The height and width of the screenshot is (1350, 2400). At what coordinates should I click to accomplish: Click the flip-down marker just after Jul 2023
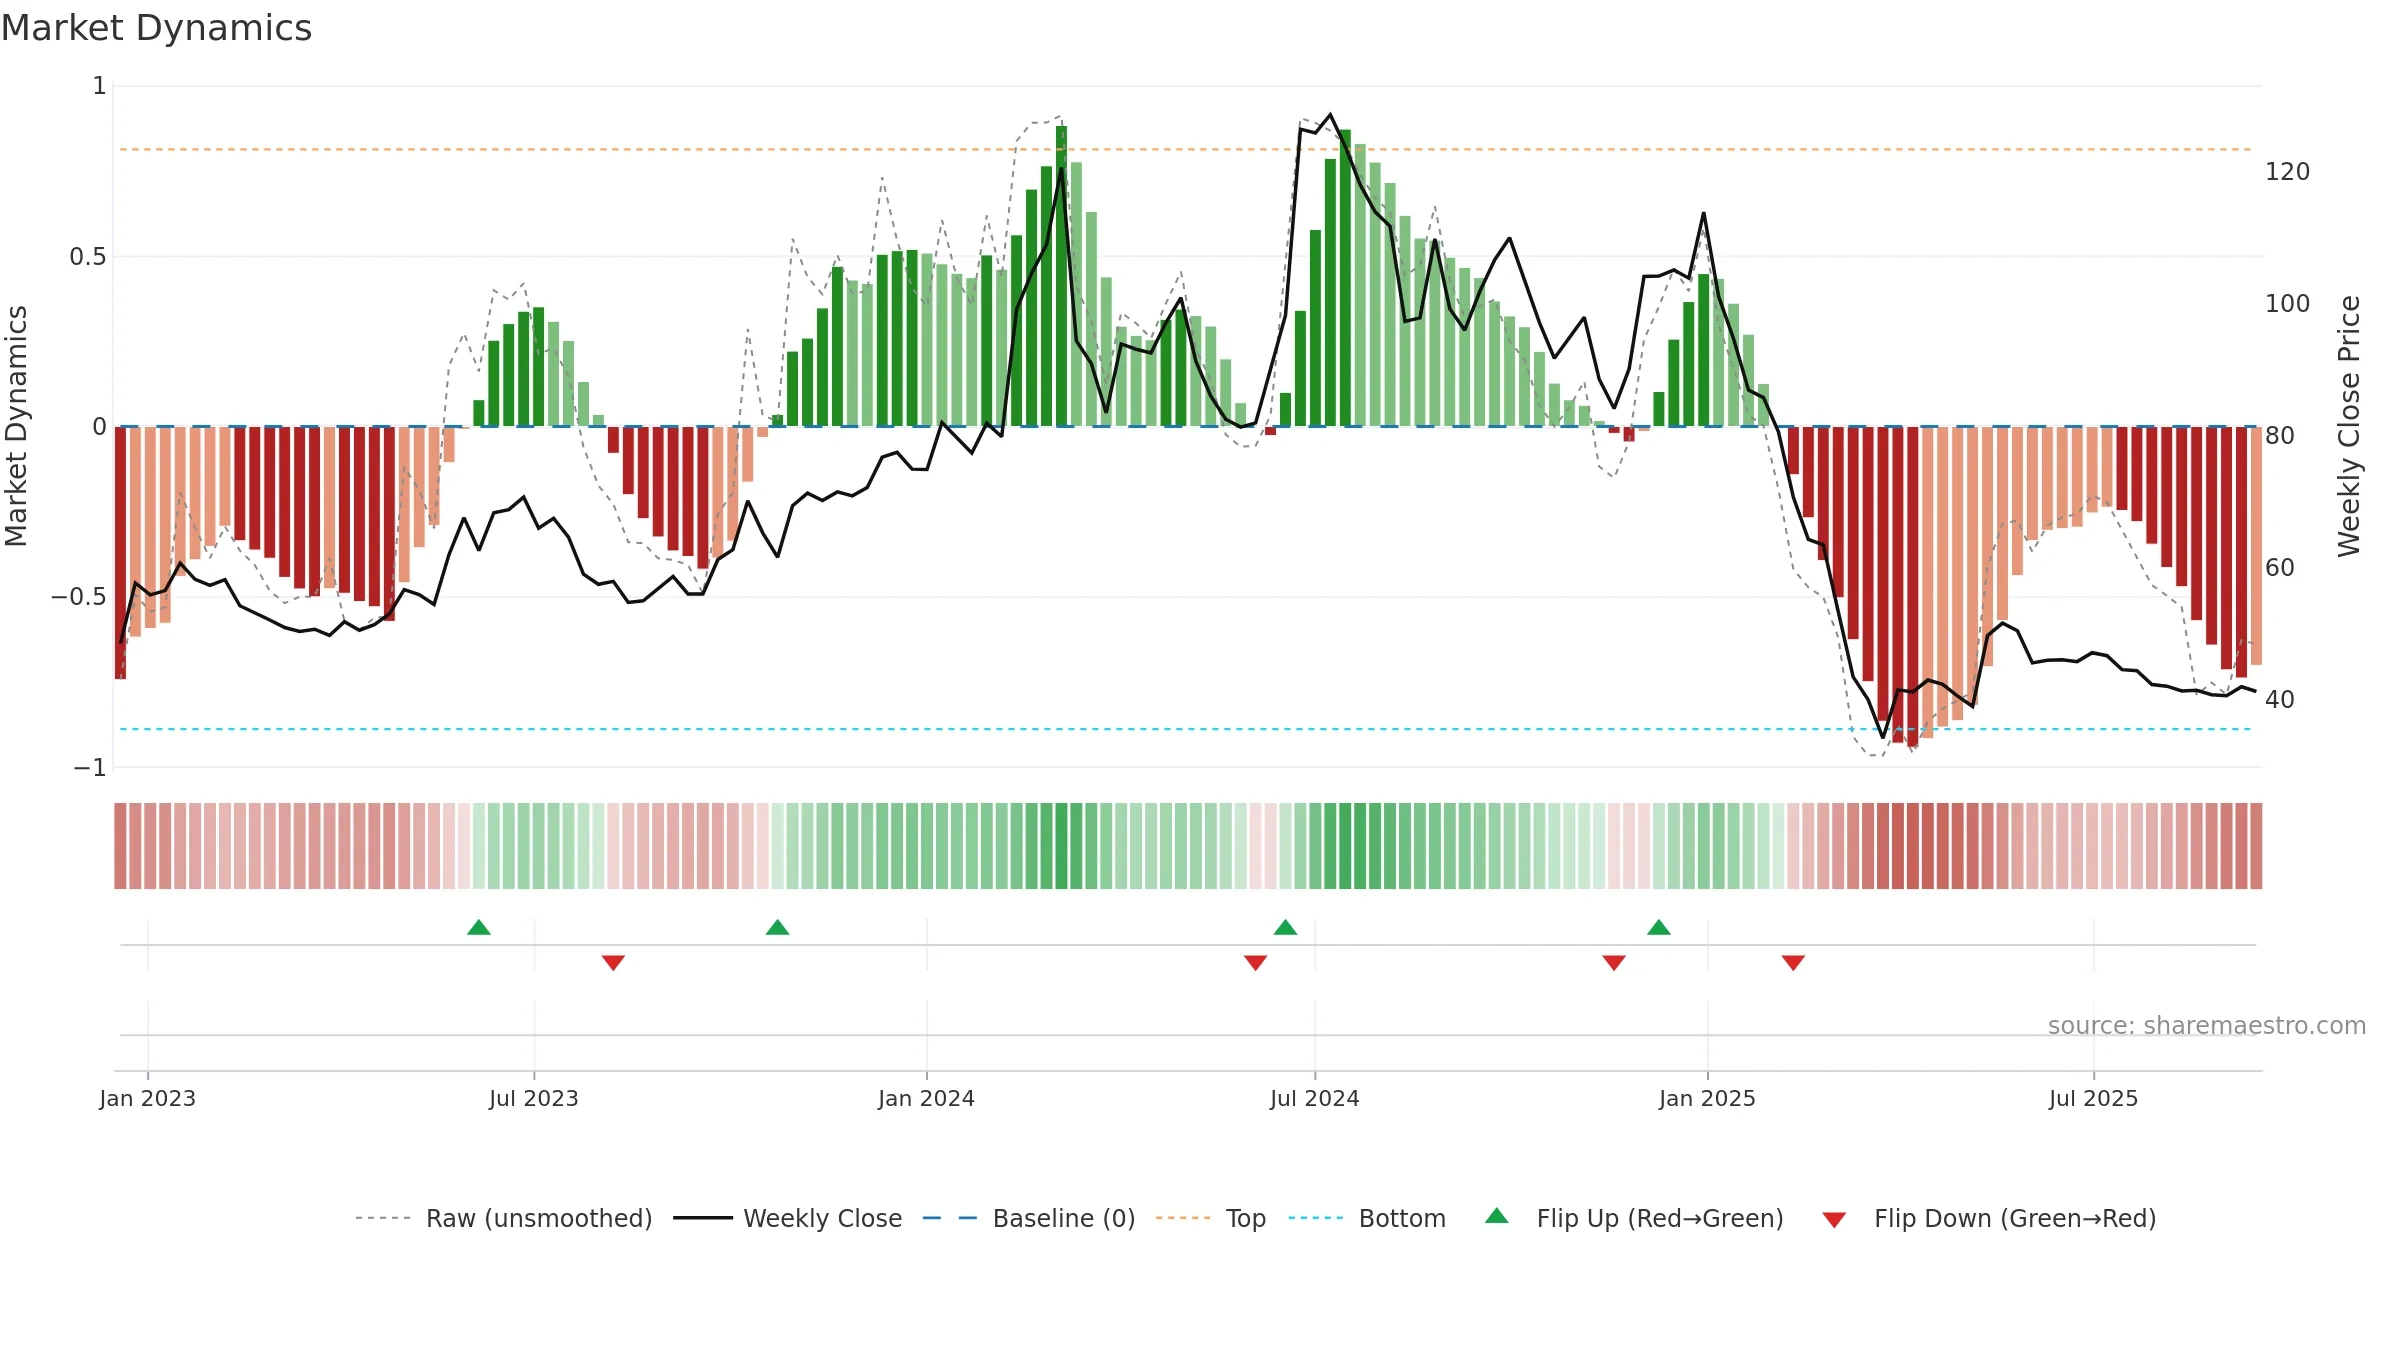click(613, 962)
